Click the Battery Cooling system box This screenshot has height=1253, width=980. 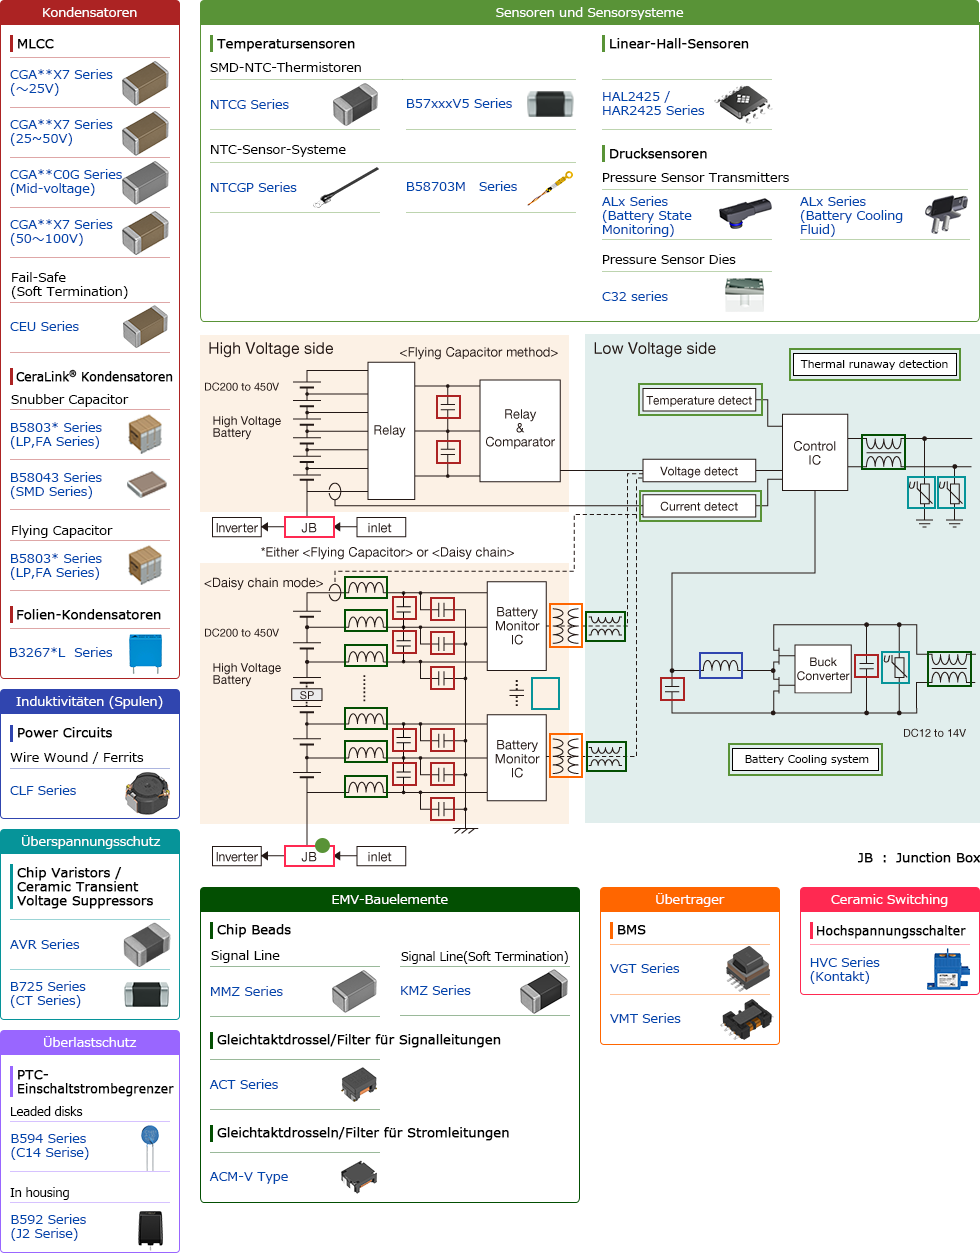point(806,759)
